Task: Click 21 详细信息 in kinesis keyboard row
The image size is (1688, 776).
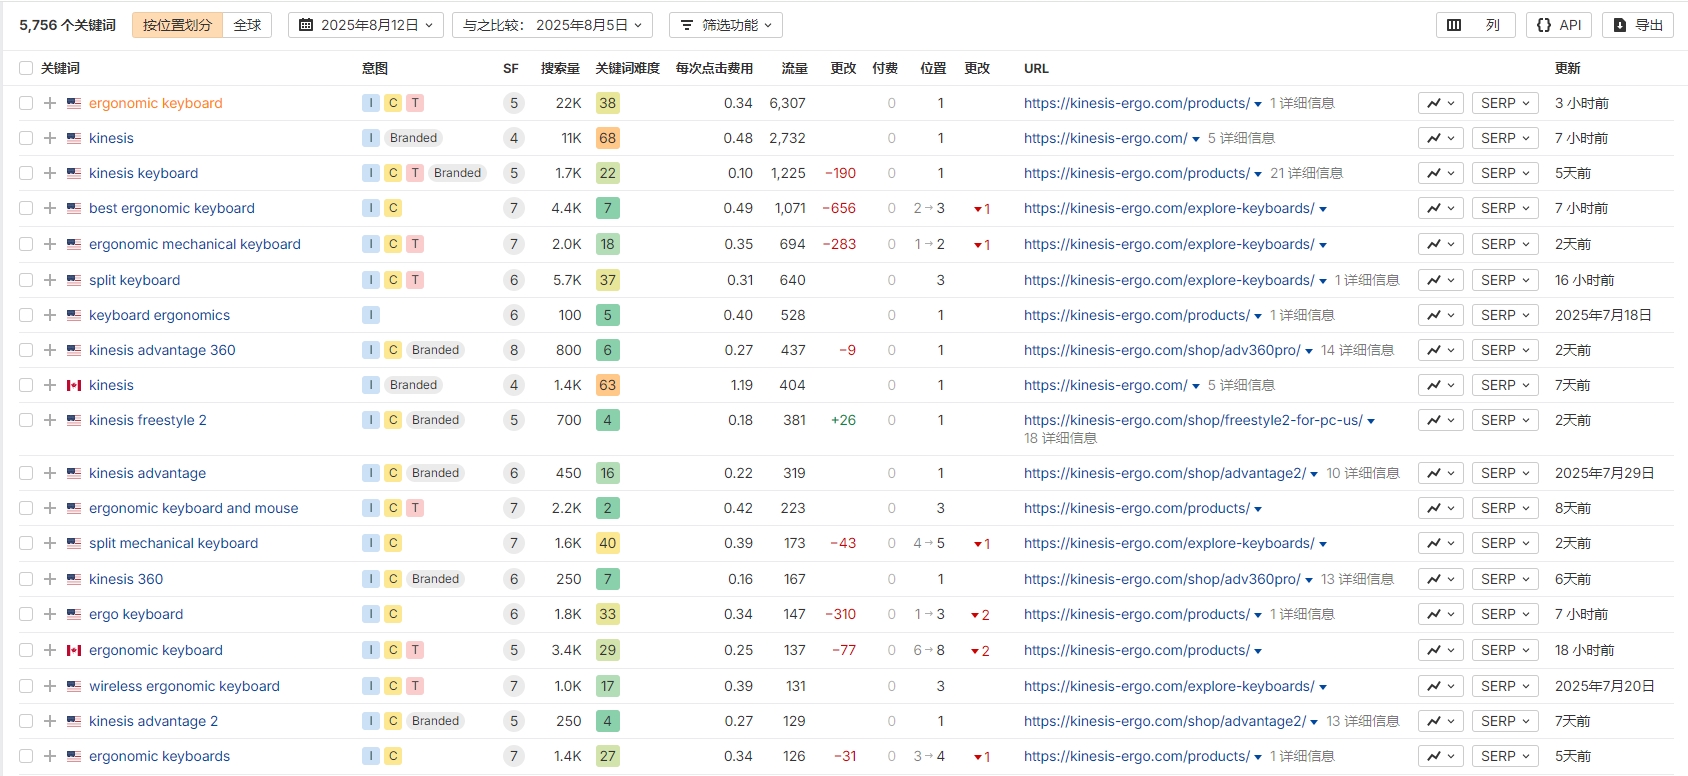Action: (1306, 173)
